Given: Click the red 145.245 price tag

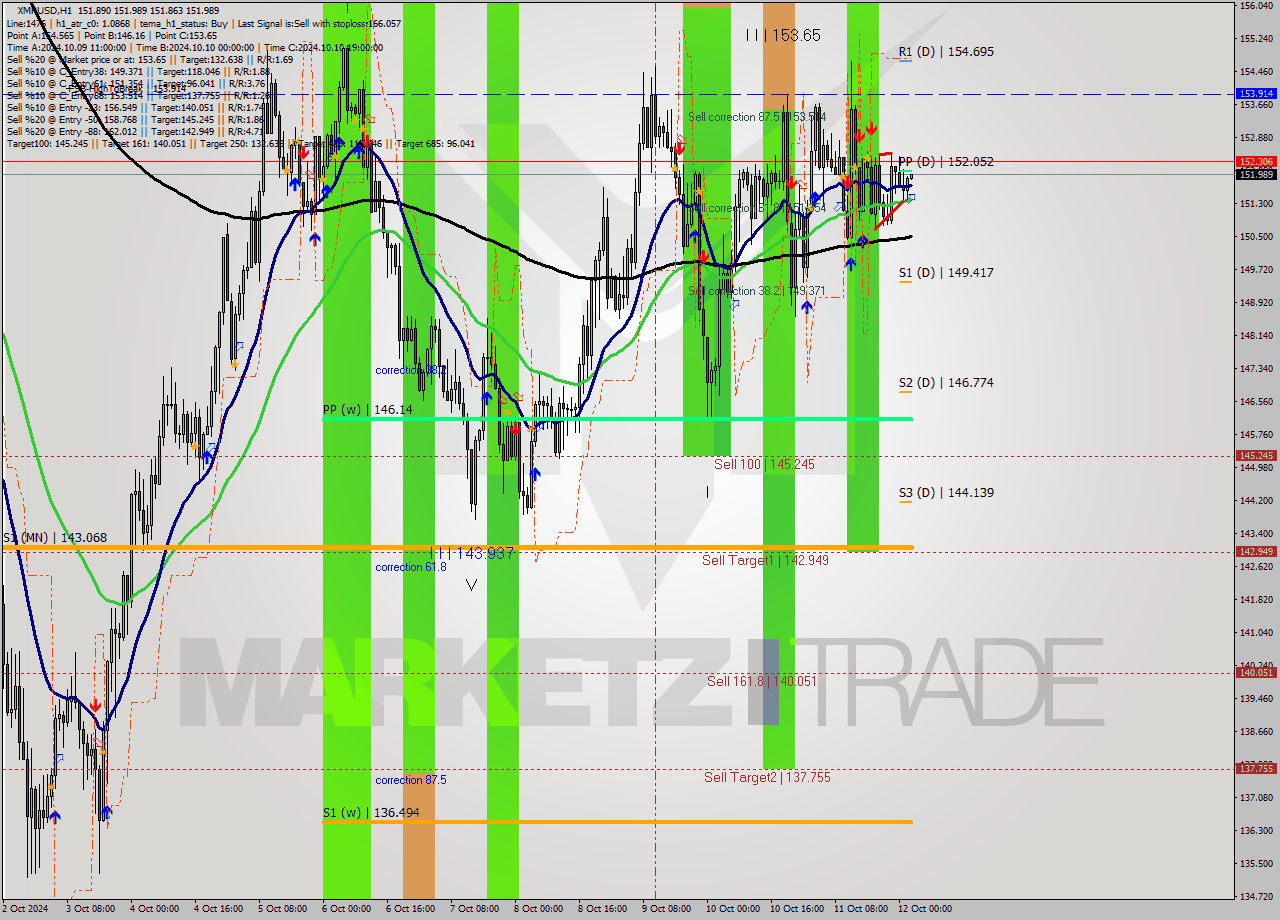Looking at the screenshot, I should [1257, 455].
